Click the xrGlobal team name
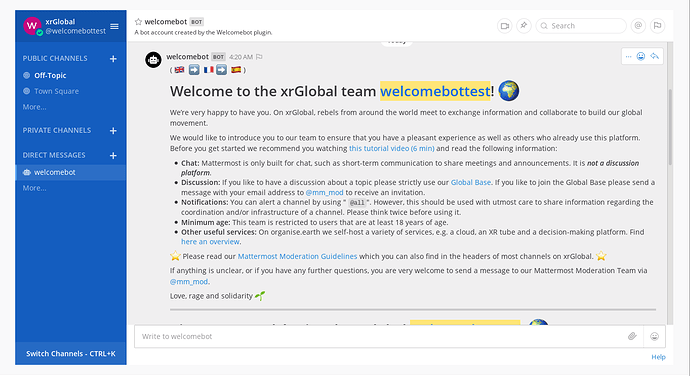Screen dimensions: 690x376 click(60, 22)
